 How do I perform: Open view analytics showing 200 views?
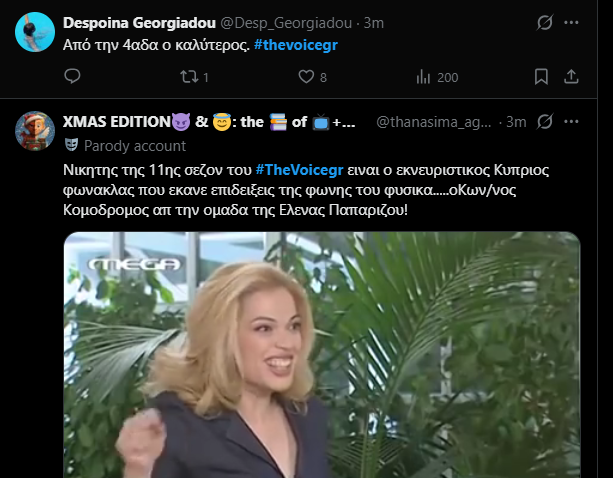click(x=425, y=77)
